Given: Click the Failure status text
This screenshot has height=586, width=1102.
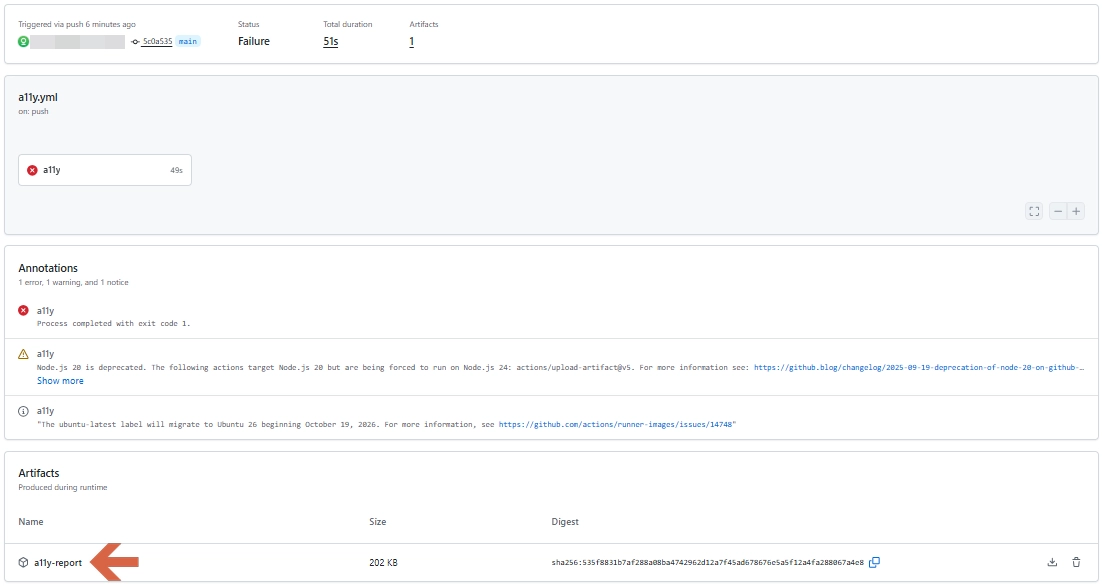Looking at the screenshot, I should [254, 41].
